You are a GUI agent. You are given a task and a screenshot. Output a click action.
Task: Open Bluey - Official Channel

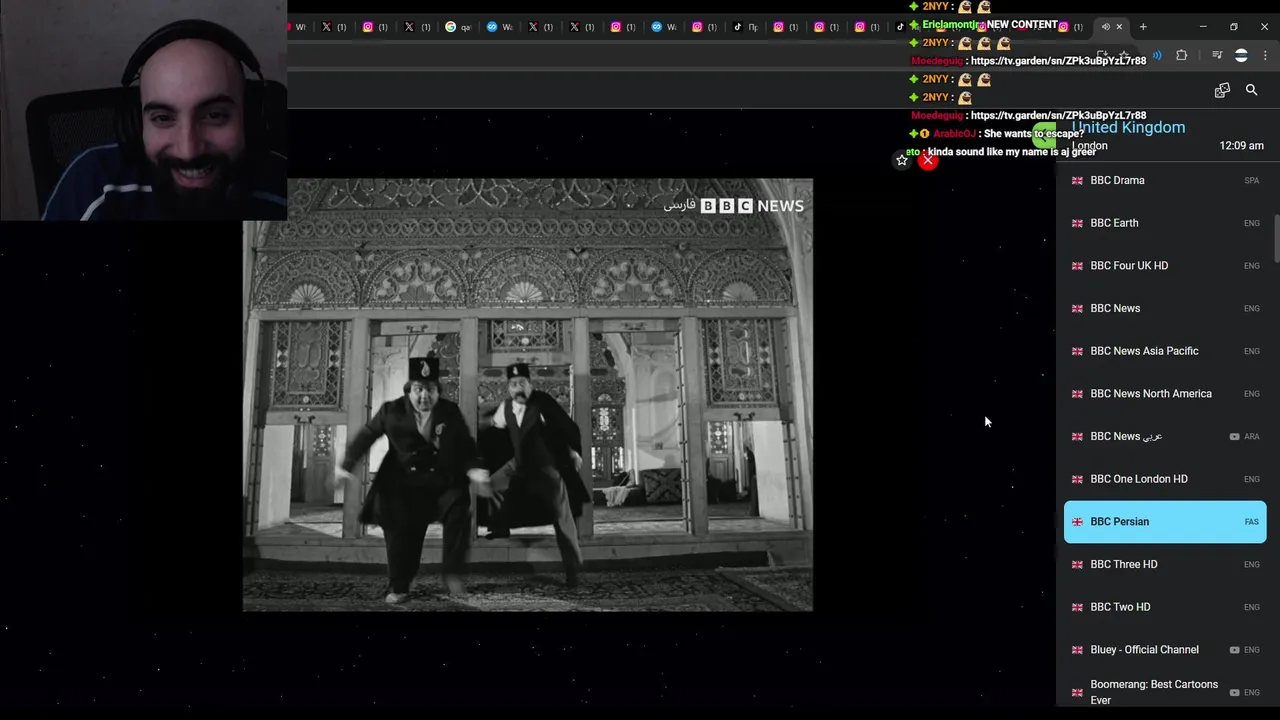click(x=1165, y=650)
